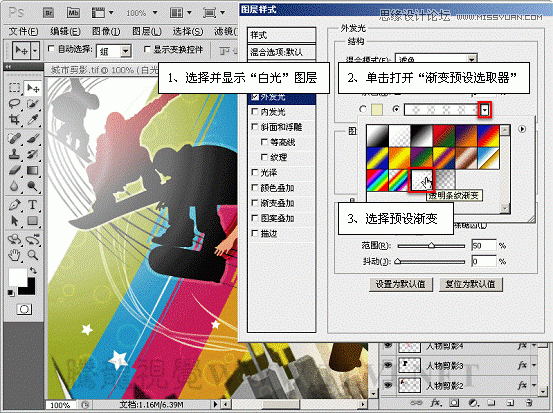Open the 选择(S) menu

[x=188, y=32]
